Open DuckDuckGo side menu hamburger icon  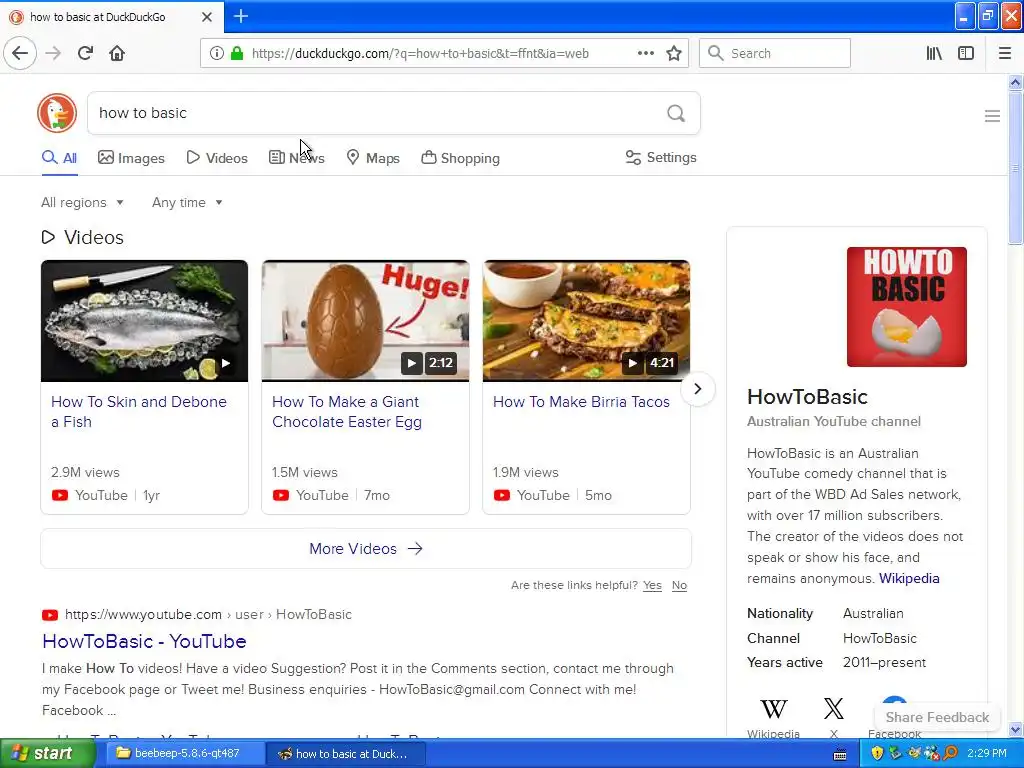click(x=992, y=116)
